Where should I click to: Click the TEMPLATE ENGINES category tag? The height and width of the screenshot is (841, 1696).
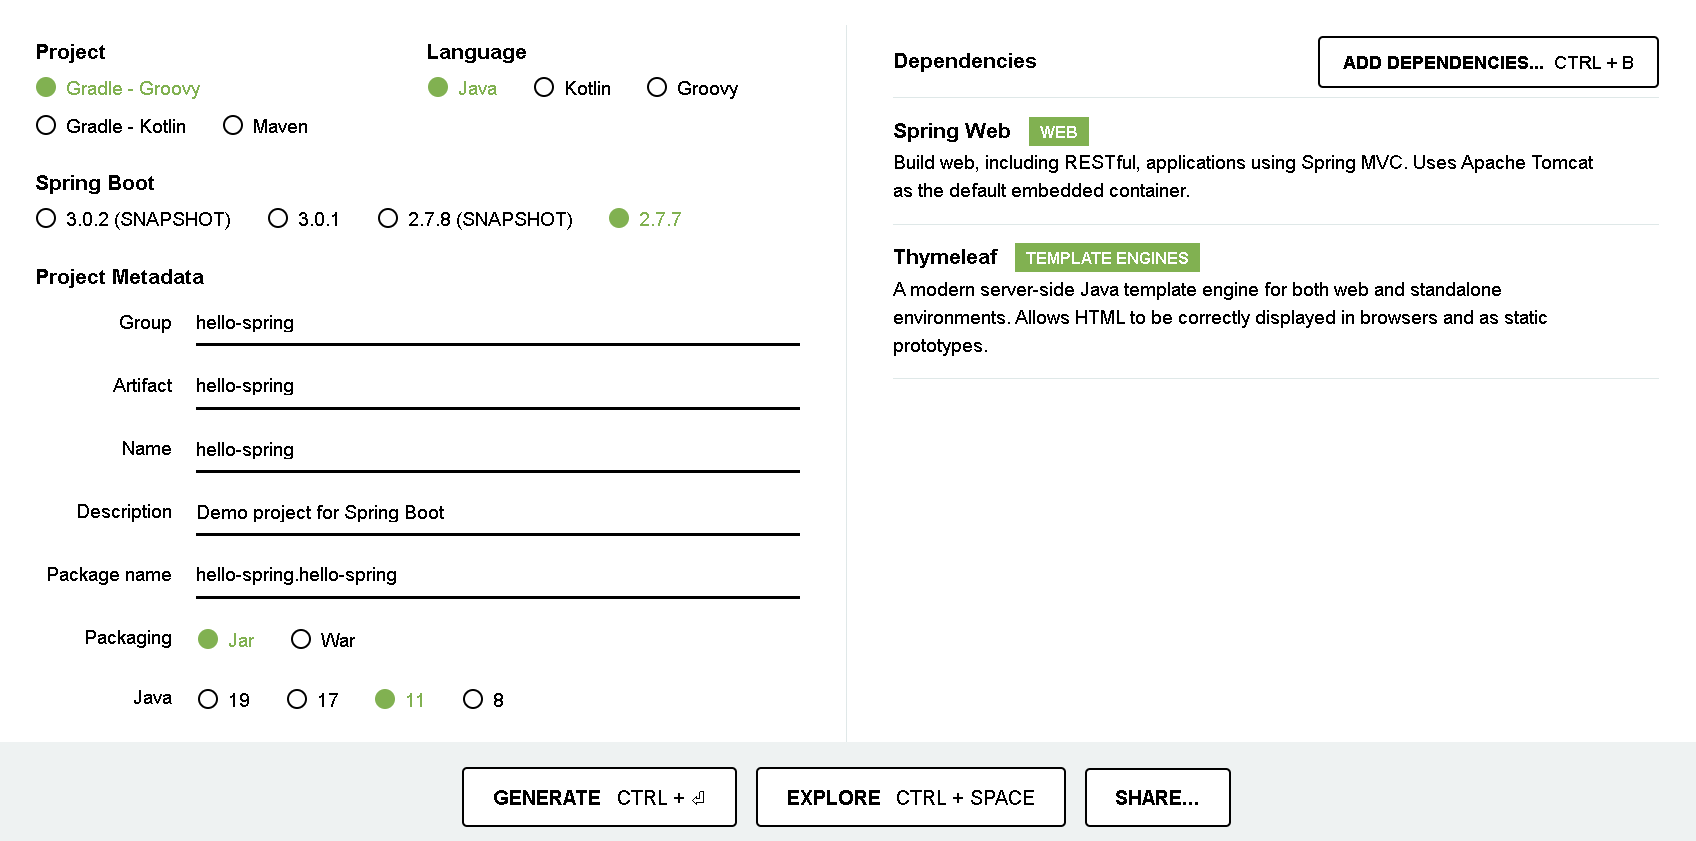pos(1107,258)
